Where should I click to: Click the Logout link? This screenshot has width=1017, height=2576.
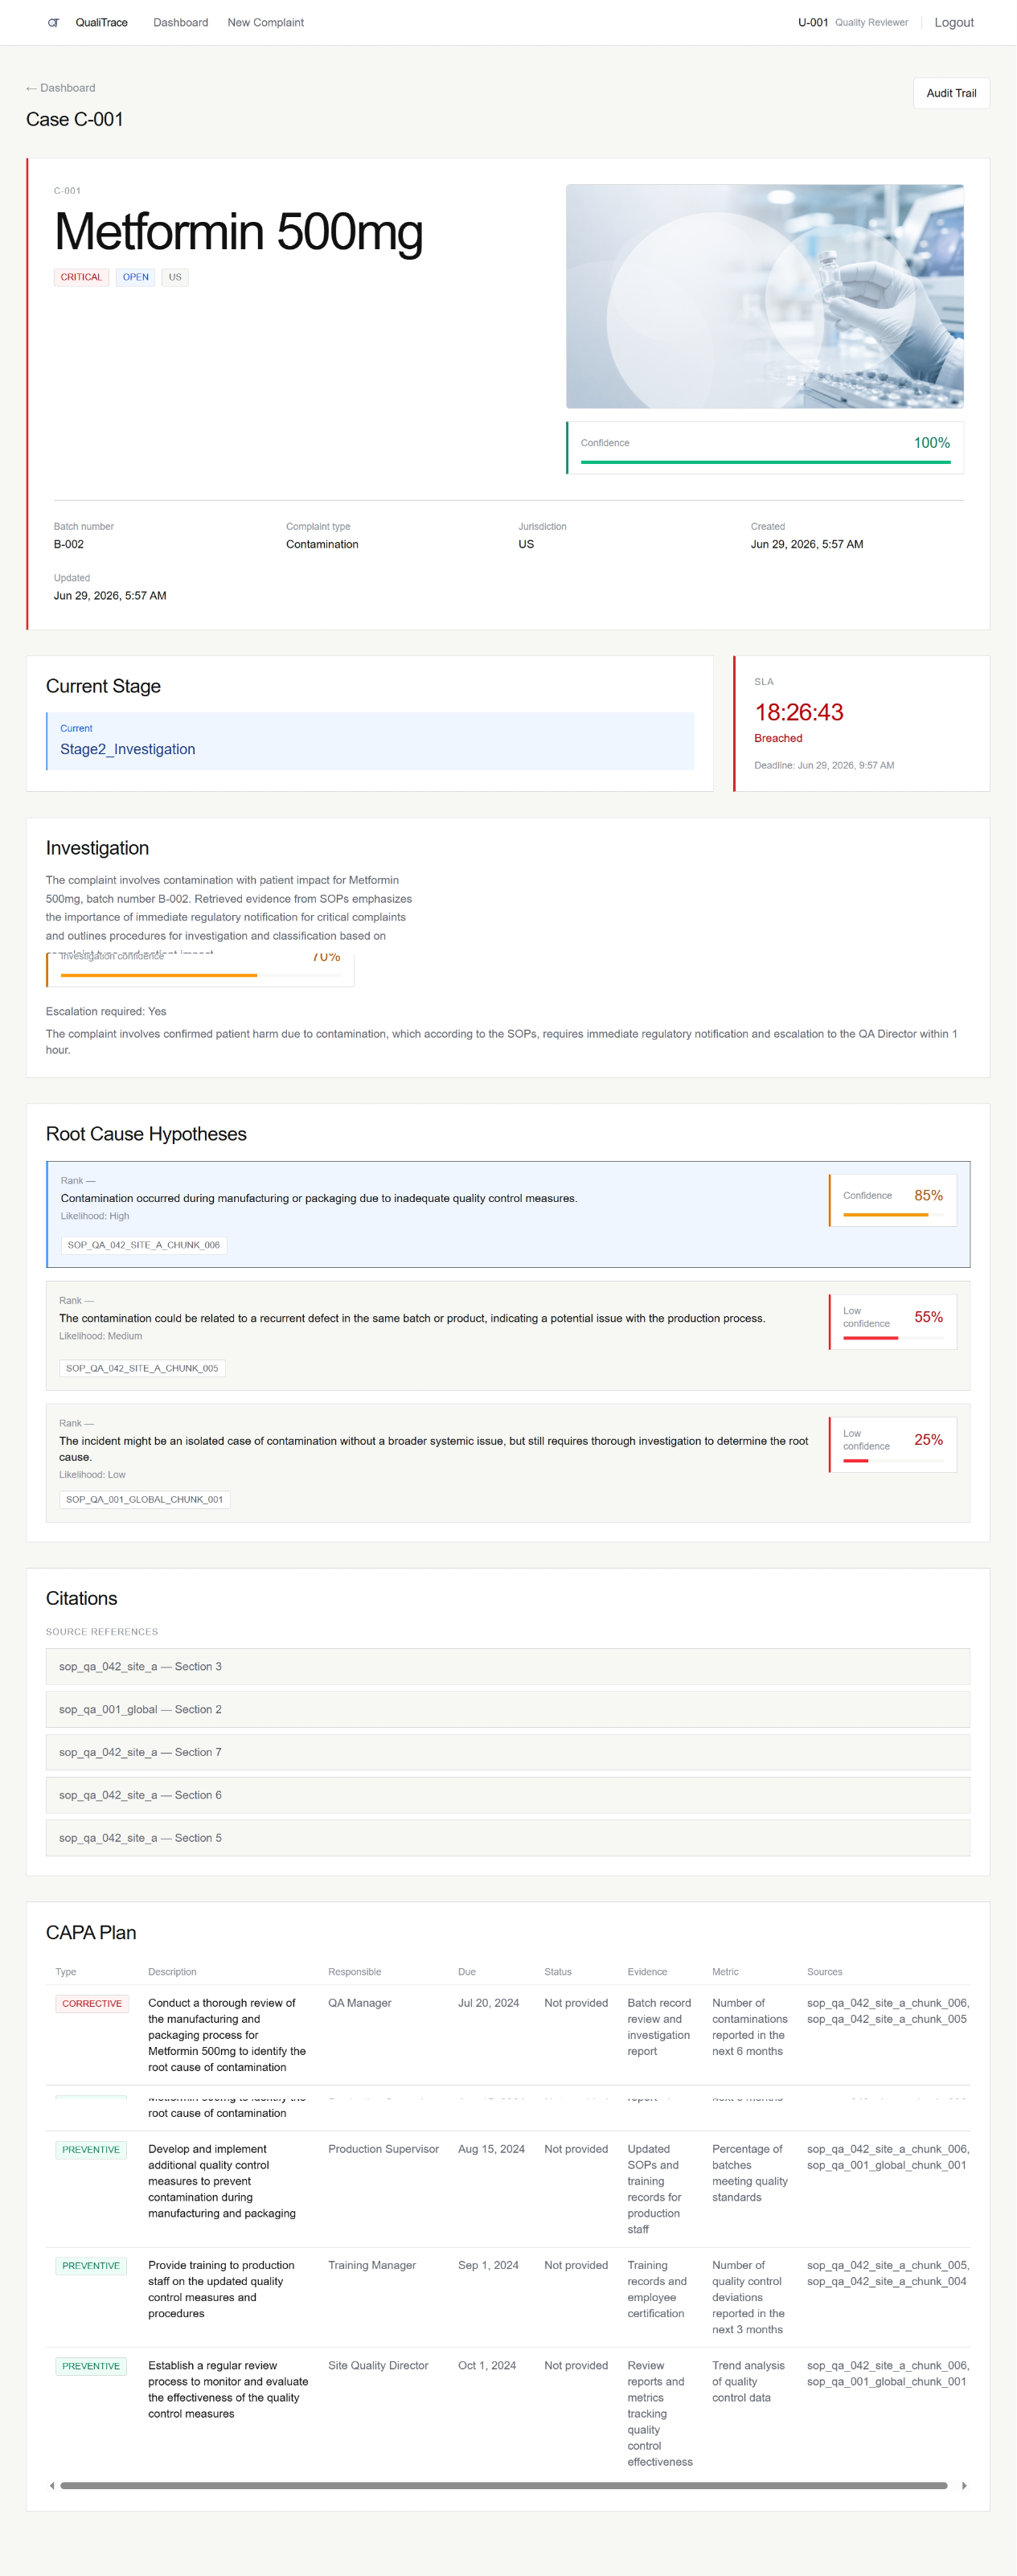point(954,22)
